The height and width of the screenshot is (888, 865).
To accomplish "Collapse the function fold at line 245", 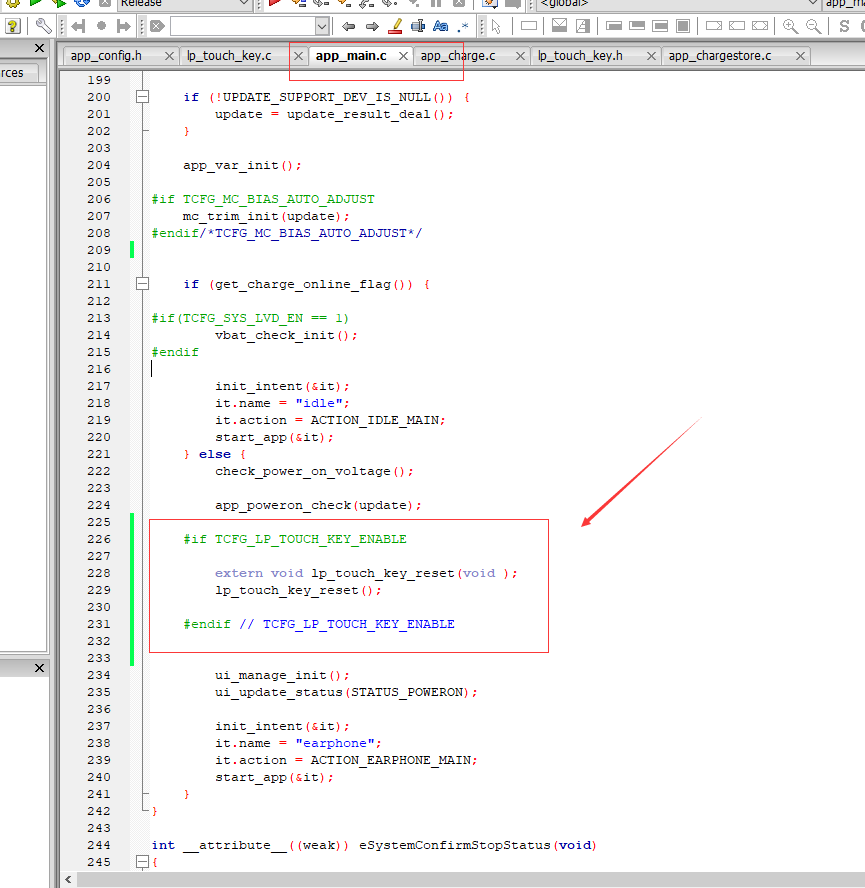I will pos(143,862).
